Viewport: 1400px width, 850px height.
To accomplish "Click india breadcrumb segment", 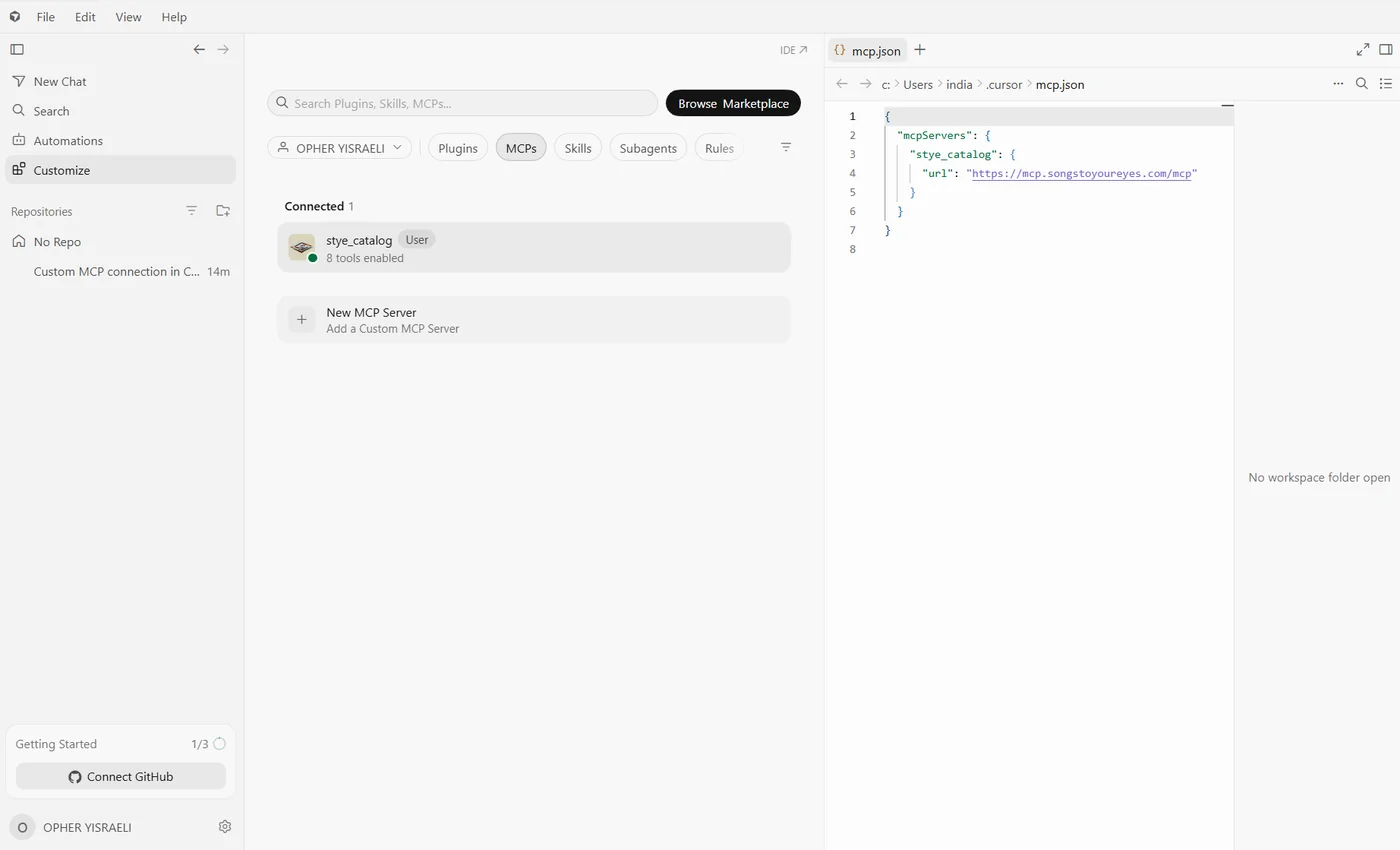I will click(959, 85).
